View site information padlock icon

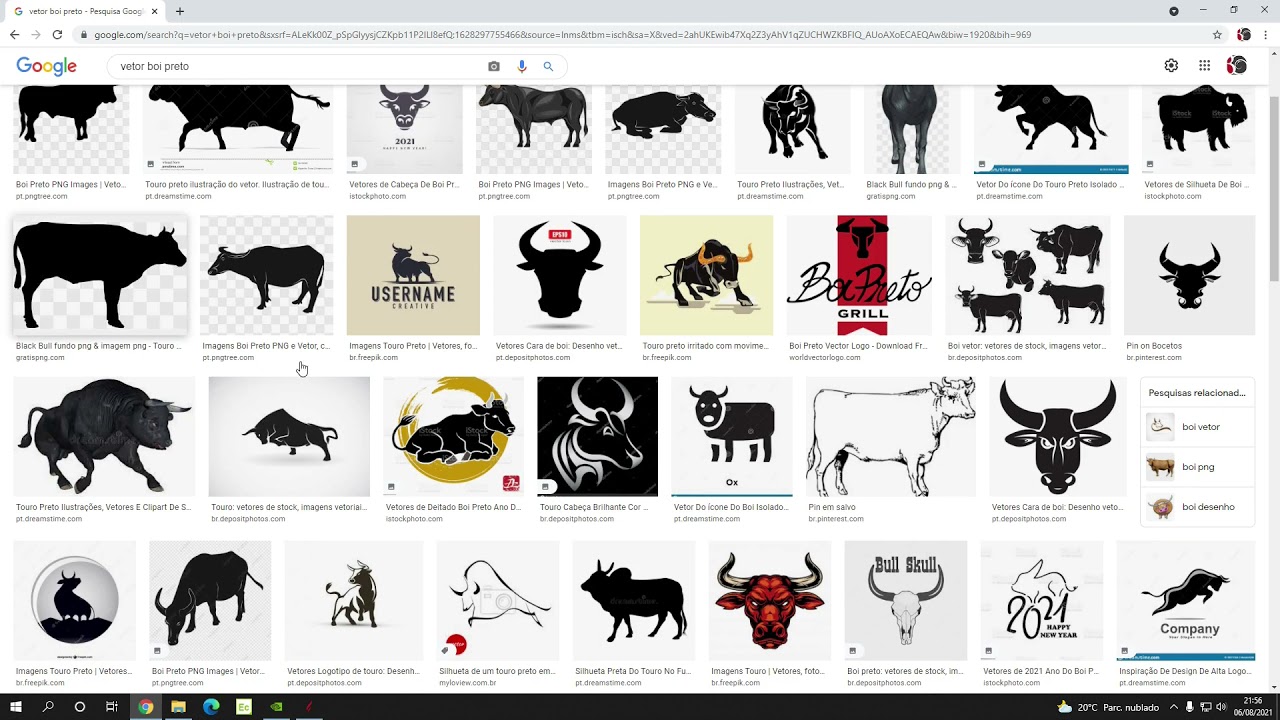click(83, 35)
